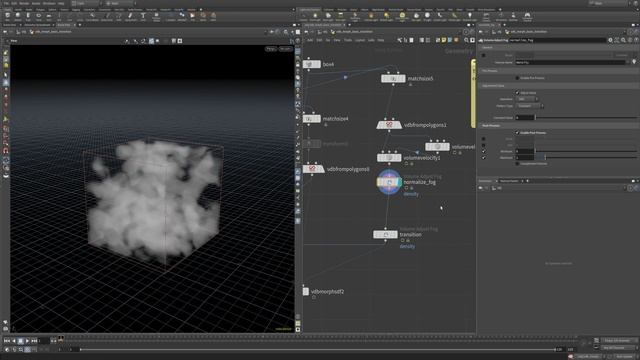Add a Spot Light from shelf

tap(328, 16)
